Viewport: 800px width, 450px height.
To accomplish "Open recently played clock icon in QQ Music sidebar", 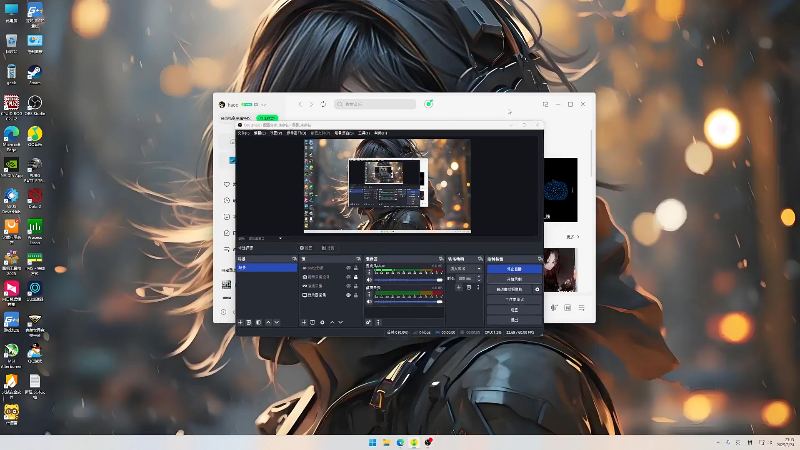I will point(227,201).
